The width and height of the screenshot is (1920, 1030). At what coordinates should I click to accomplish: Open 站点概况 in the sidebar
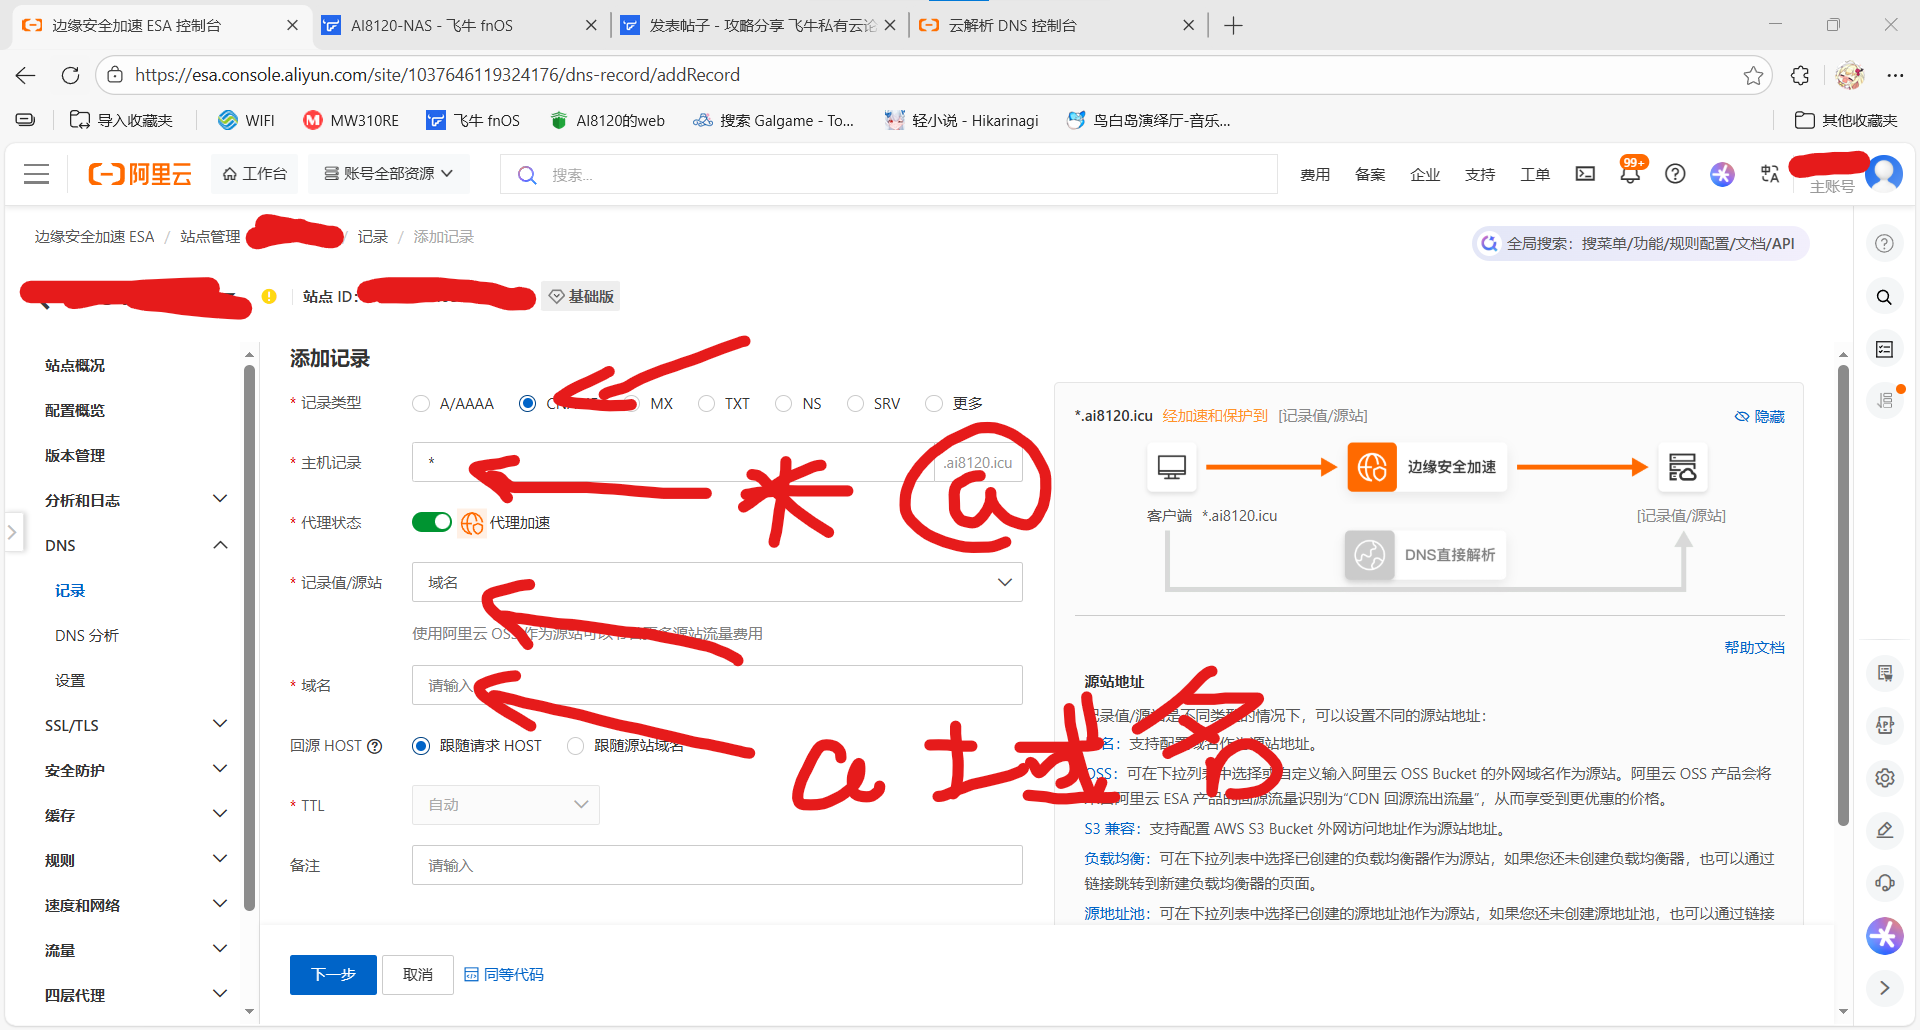75,365
